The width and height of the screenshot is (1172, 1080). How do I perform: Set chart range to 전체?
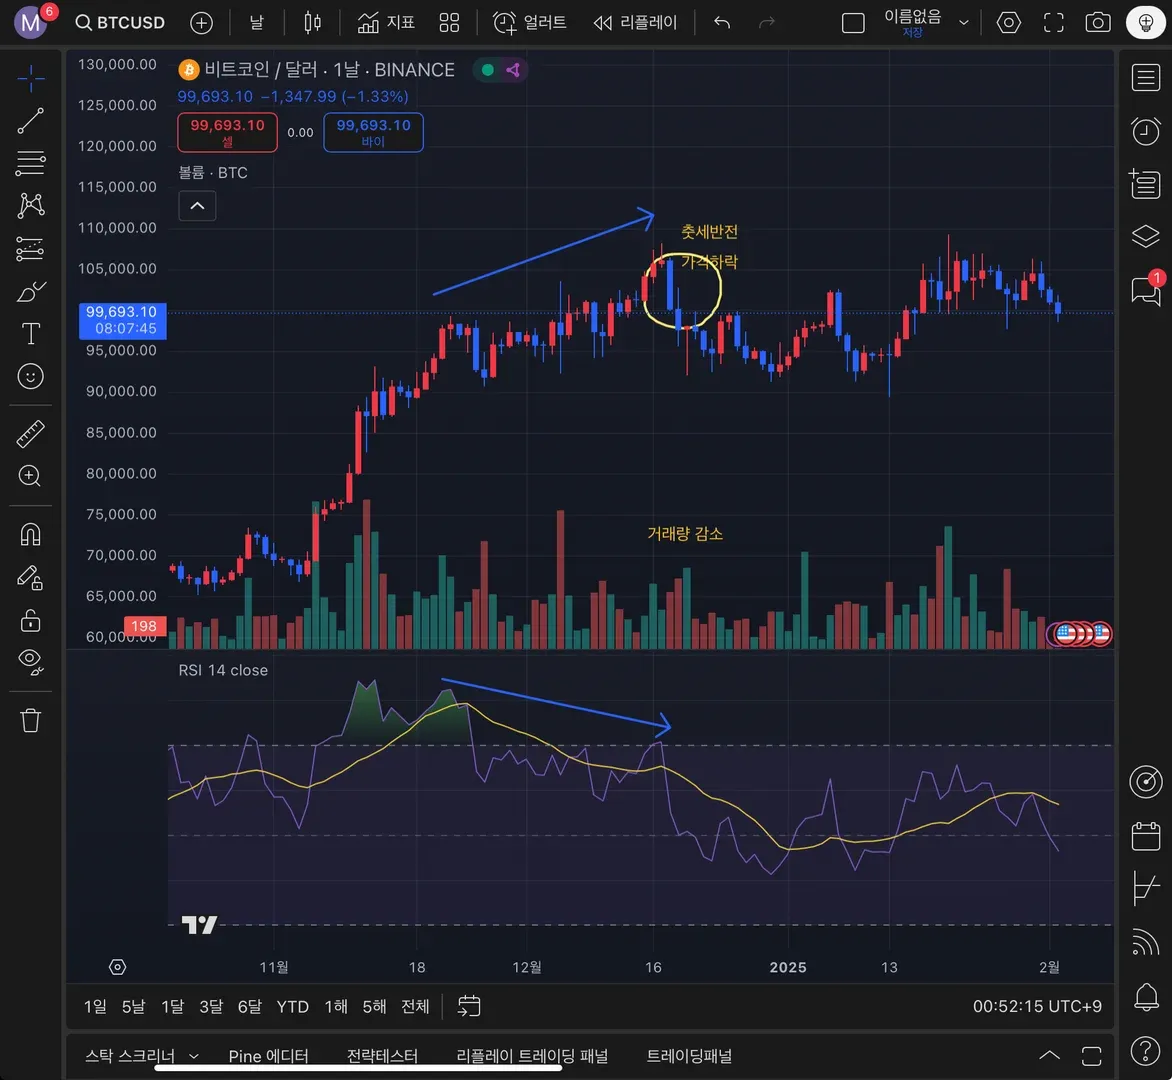tap(415, 1007)
